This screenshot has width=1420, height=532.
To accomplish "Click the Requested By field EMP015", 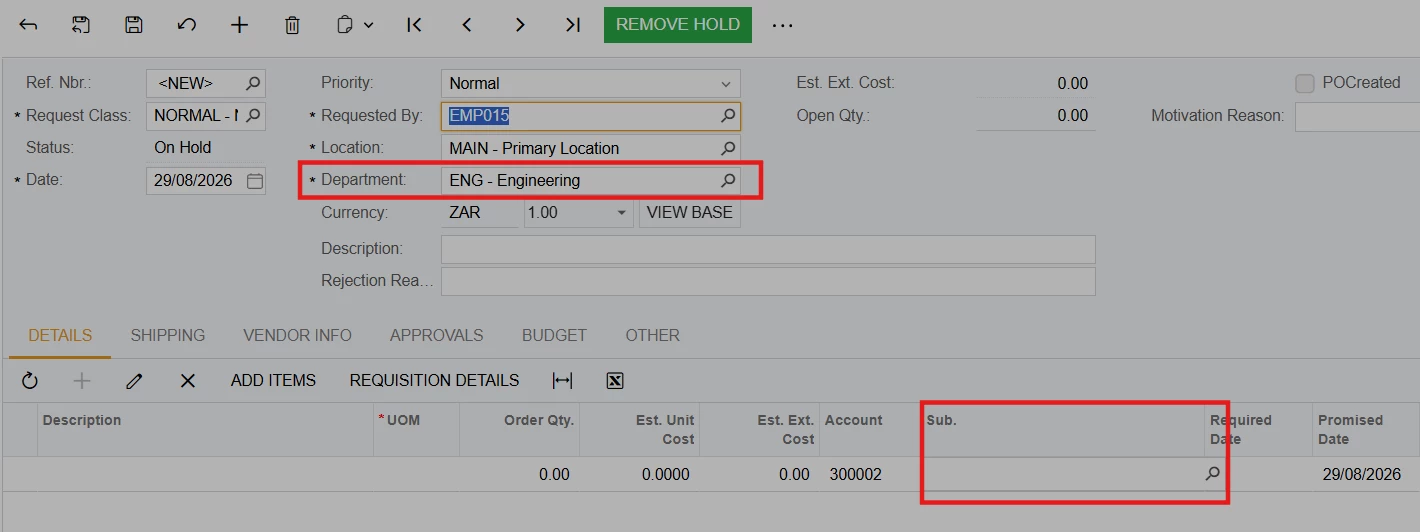I will point(590,116).
